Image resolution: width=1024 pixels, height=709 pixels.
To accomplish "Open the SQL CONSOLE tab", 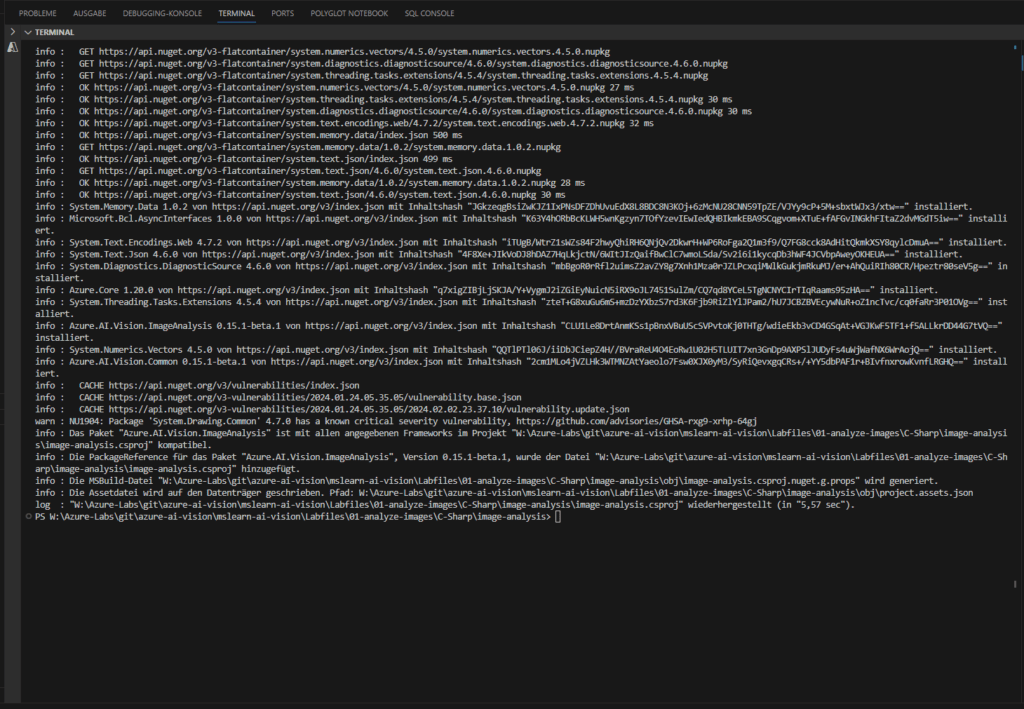I will [x=429, y=13].
